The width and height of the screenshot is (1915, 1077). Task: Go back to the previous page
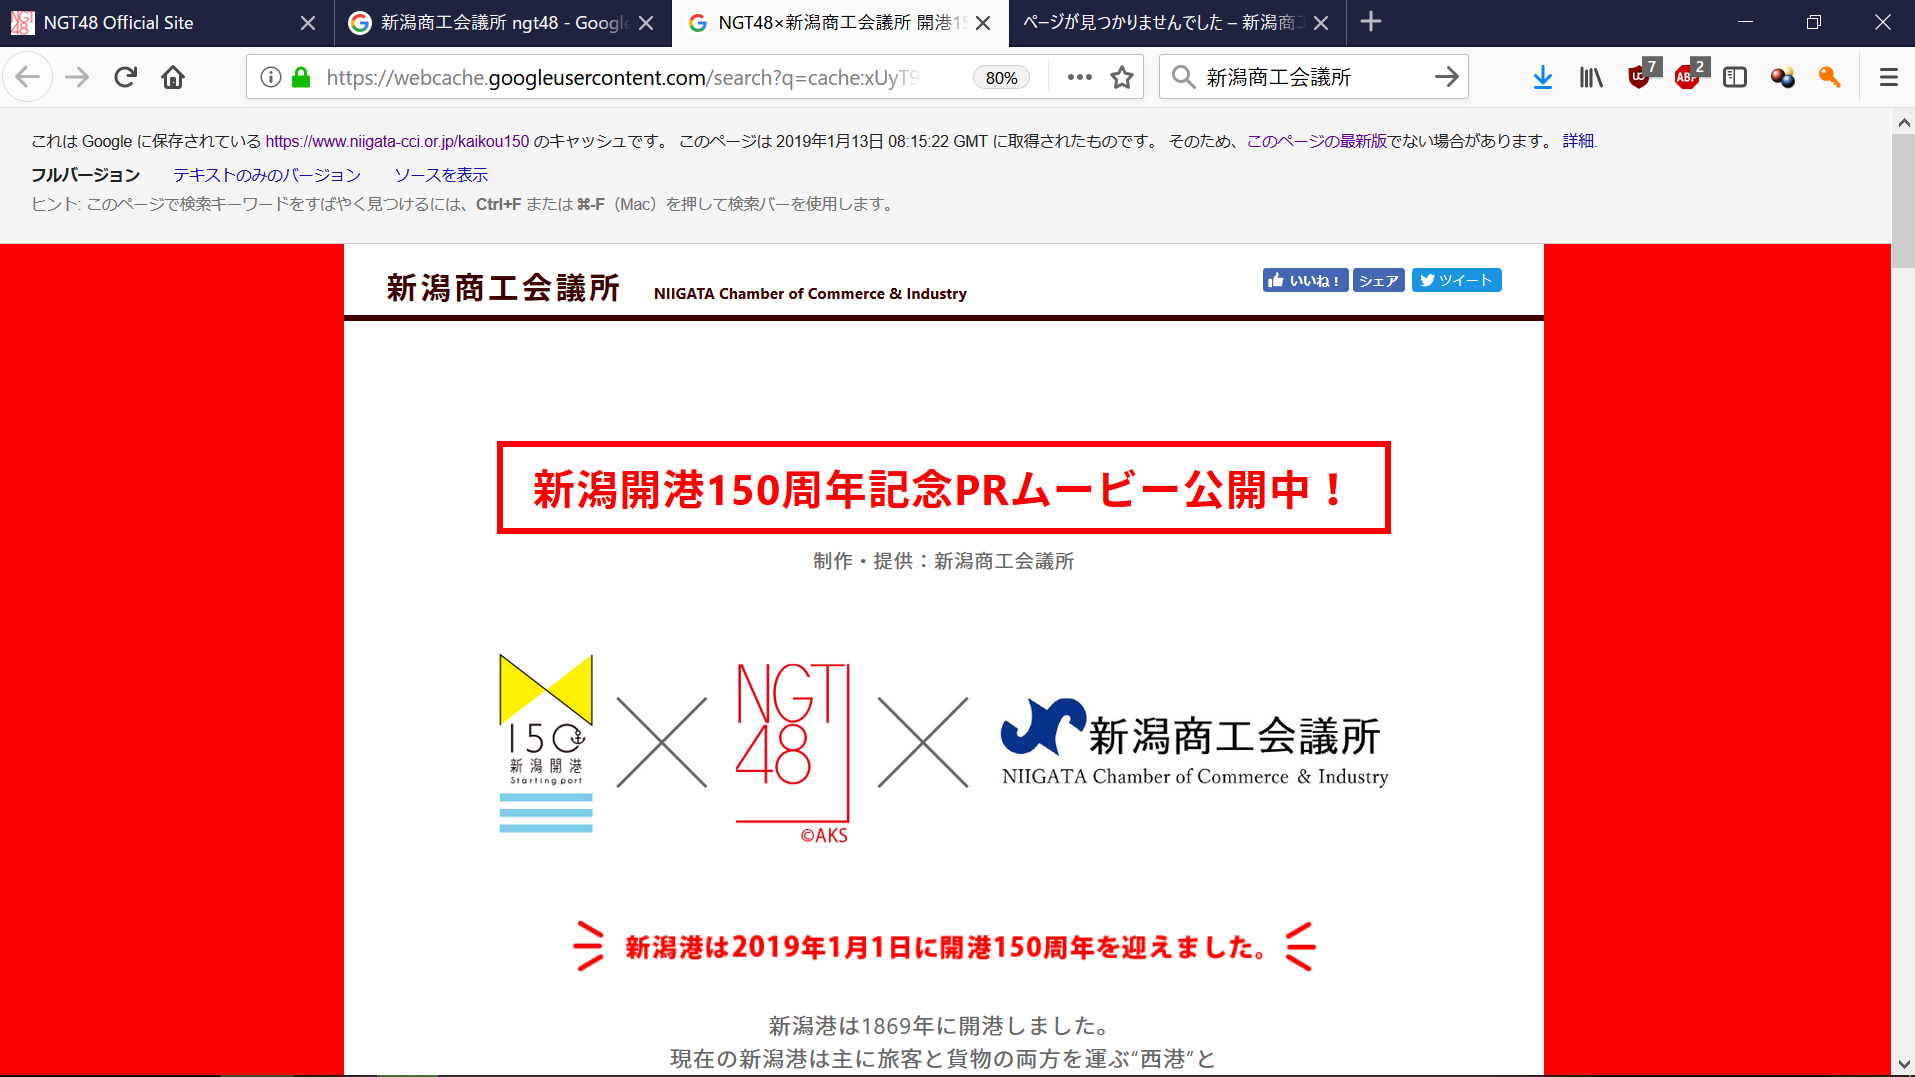(x=28, y=77)
